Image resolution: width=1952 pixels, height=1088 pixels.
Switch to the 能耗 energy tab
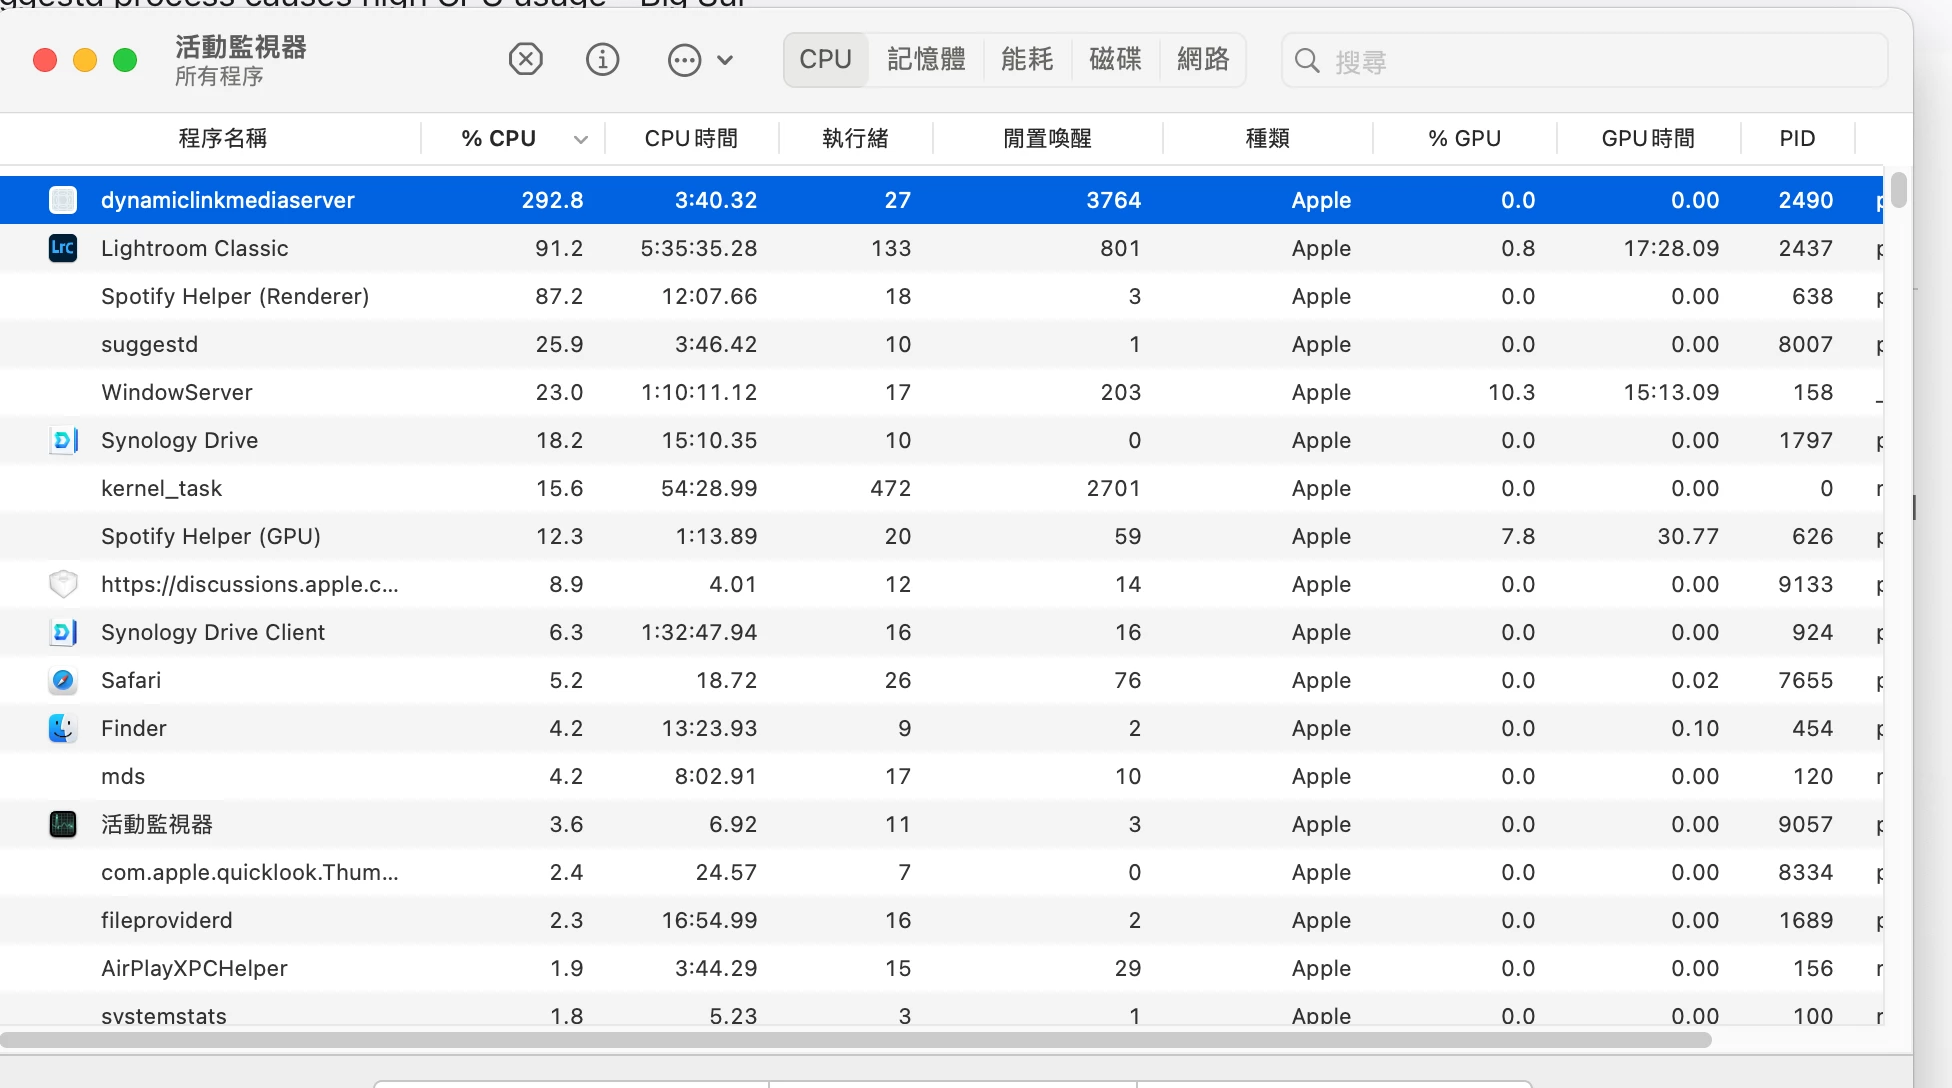1027,60
